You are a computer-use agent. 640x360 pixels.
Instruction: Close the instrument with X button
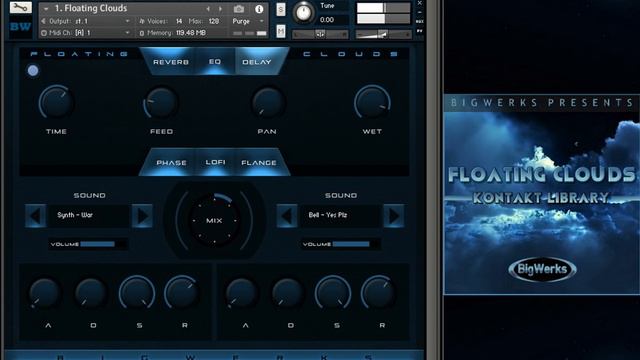point(420,3)
